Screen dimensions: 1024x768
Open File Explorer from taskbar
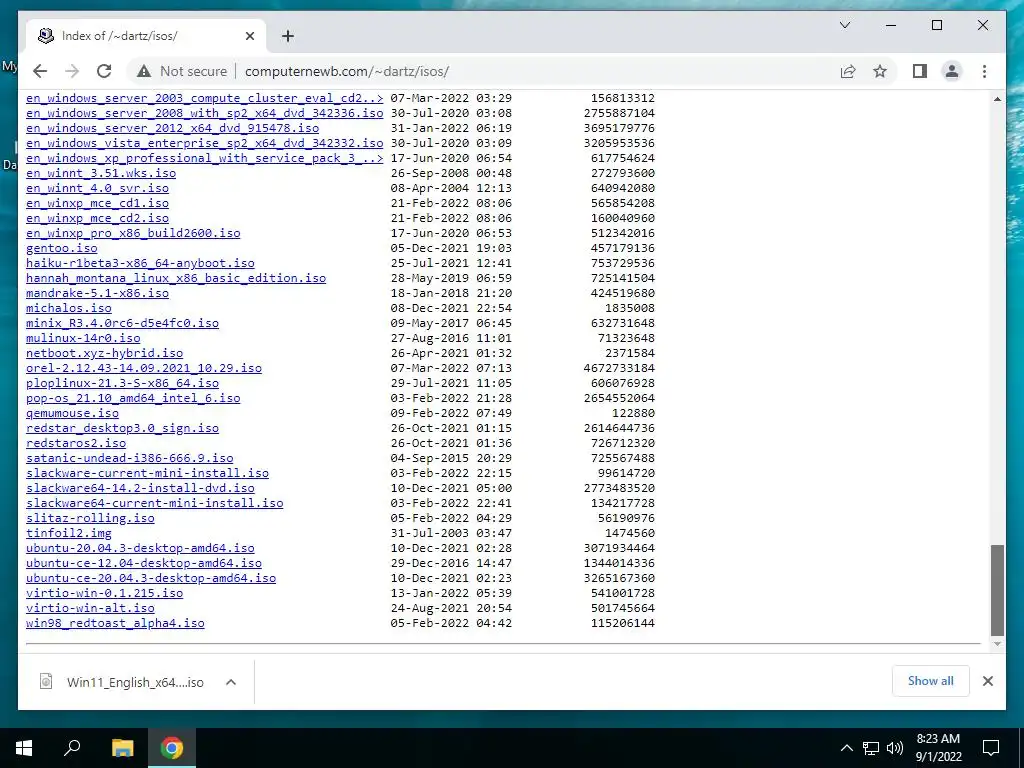coord(122,748)
